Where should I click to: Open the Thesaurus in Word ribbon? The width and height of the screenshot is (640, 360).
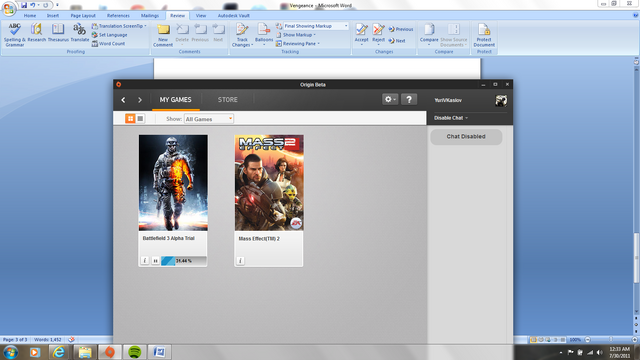pos(58,33)
